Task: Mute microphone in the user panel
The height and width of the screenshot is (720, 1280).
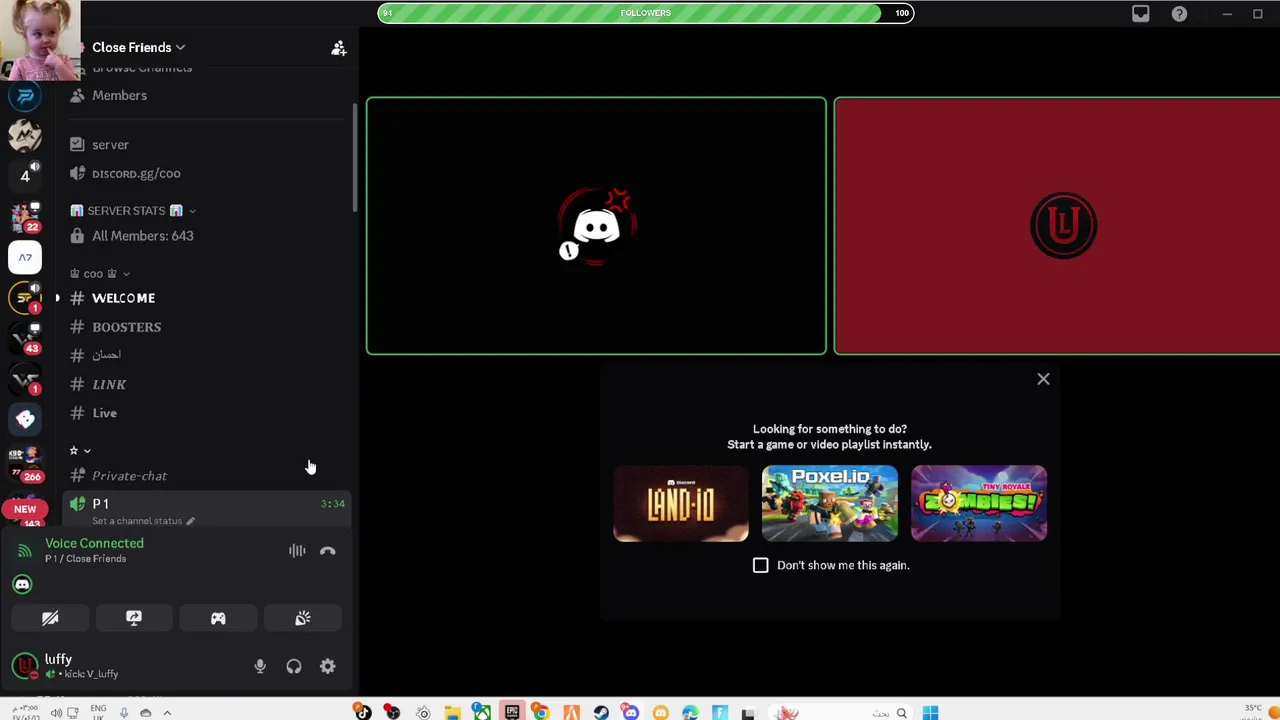Action: point(260,666)
